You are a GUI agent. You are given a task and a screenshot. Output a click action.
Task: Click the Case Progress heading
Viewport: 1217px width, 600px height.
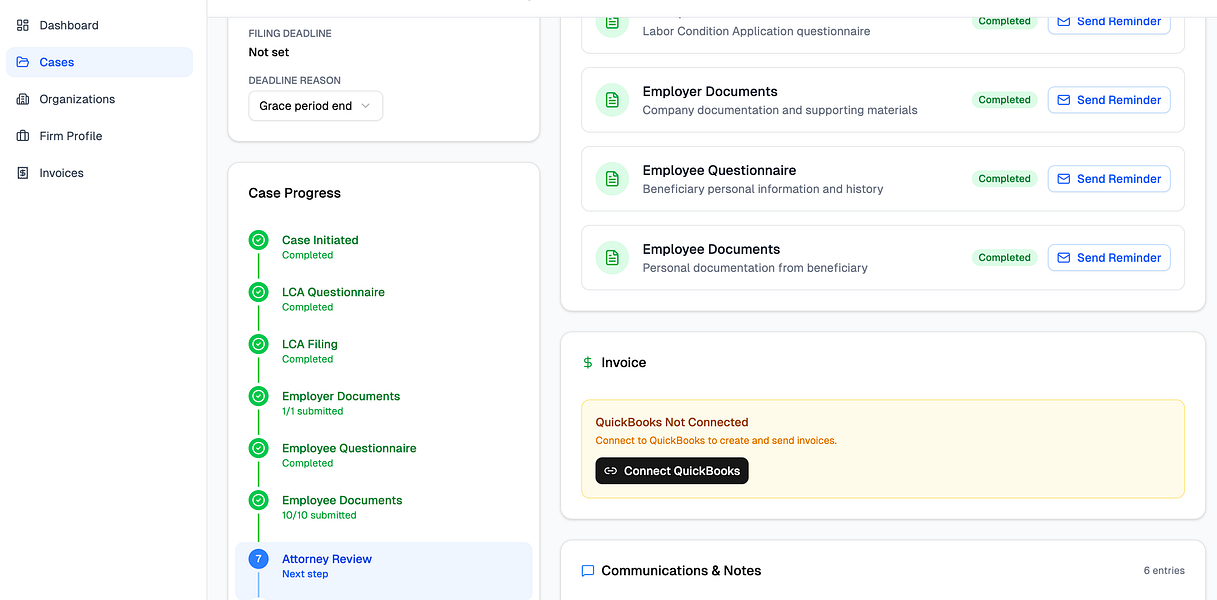[x=295, y=193]
